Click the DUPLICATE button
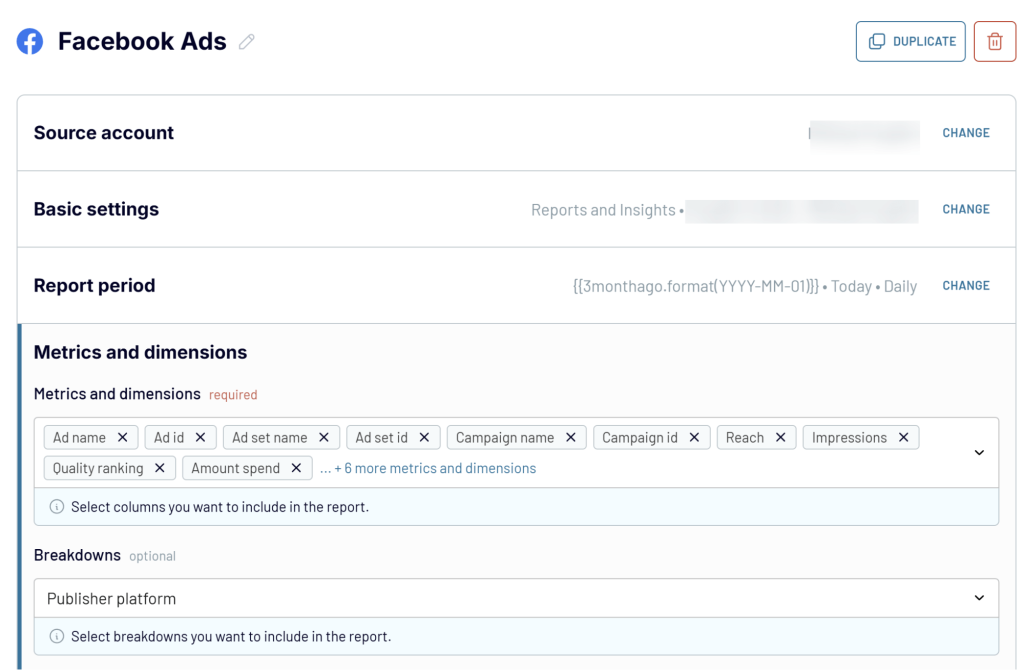Image resolution: width=1024 pixels, height=670 pixels. (910, 41)
